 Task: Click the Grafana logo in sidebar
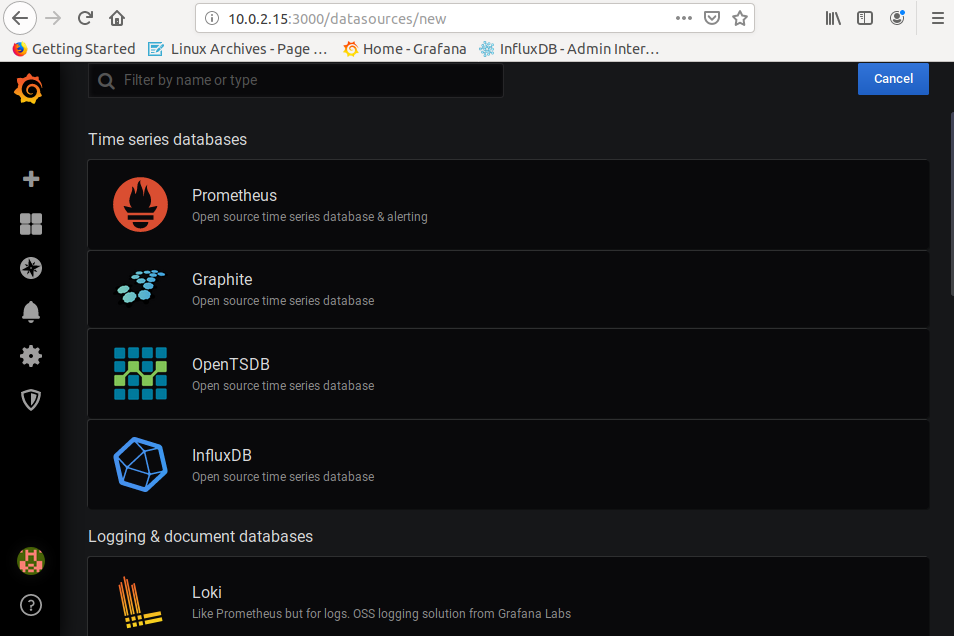29,89
